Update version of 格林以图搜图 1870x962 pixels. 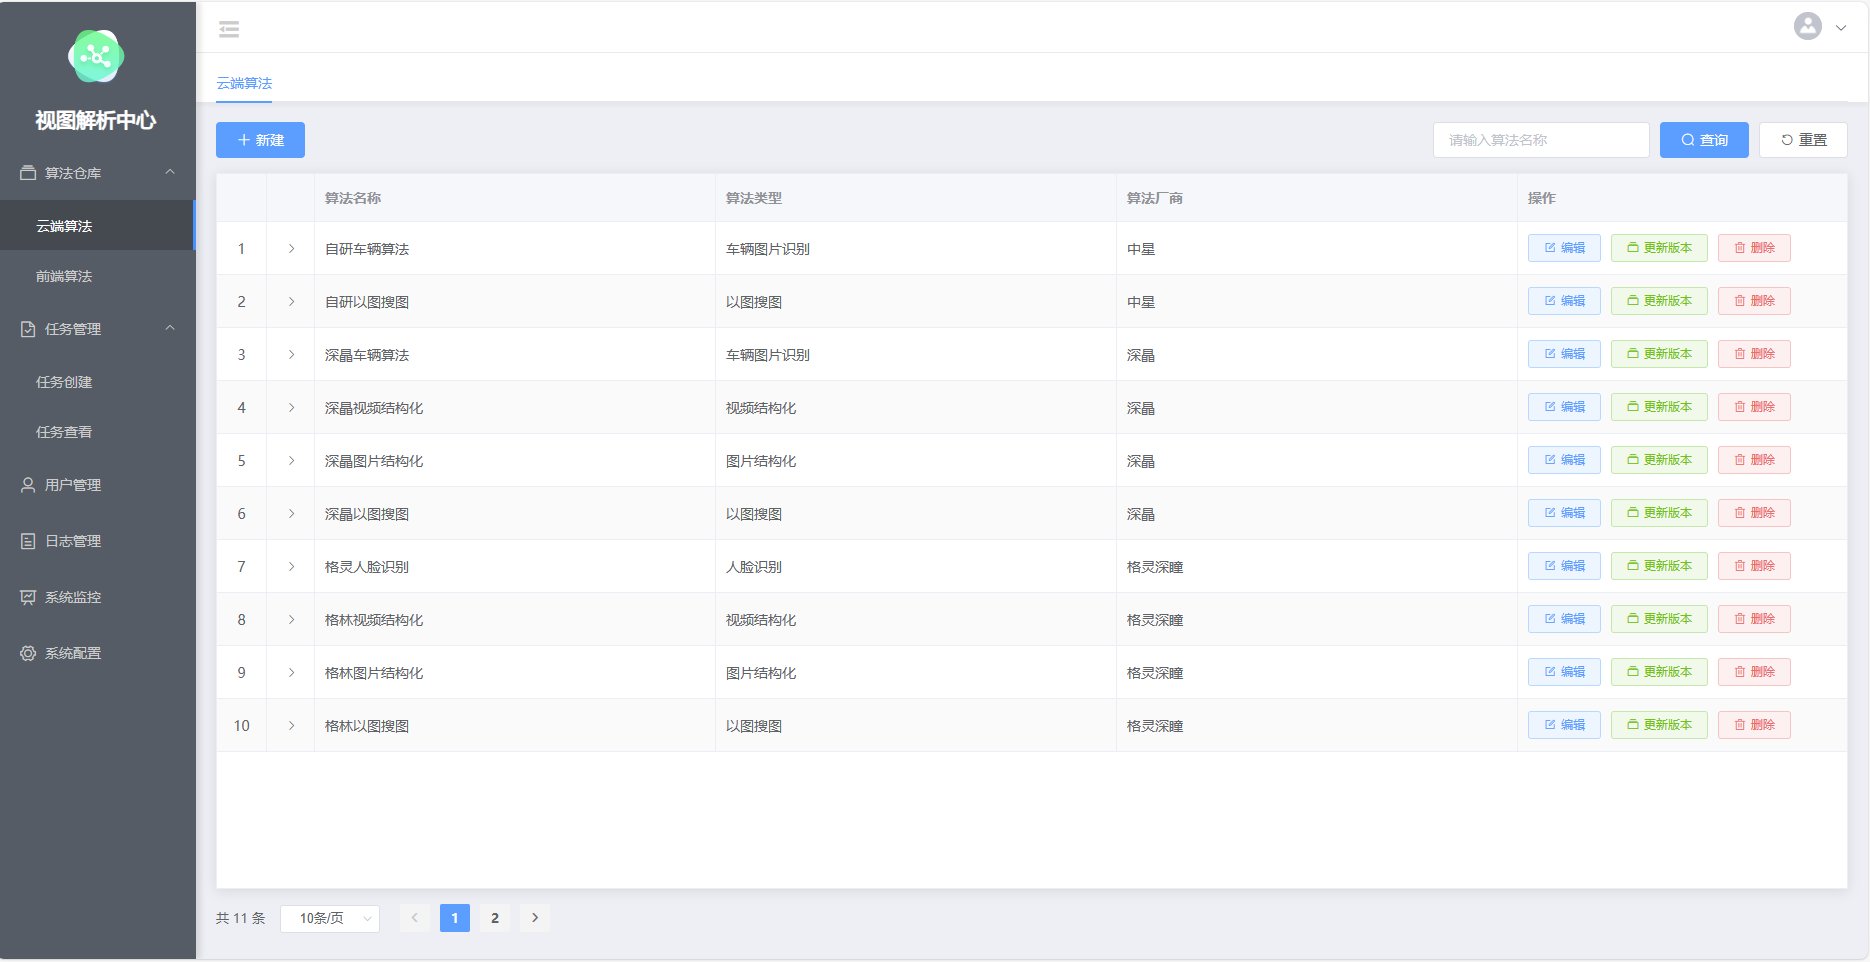(x=1659, y=725)
